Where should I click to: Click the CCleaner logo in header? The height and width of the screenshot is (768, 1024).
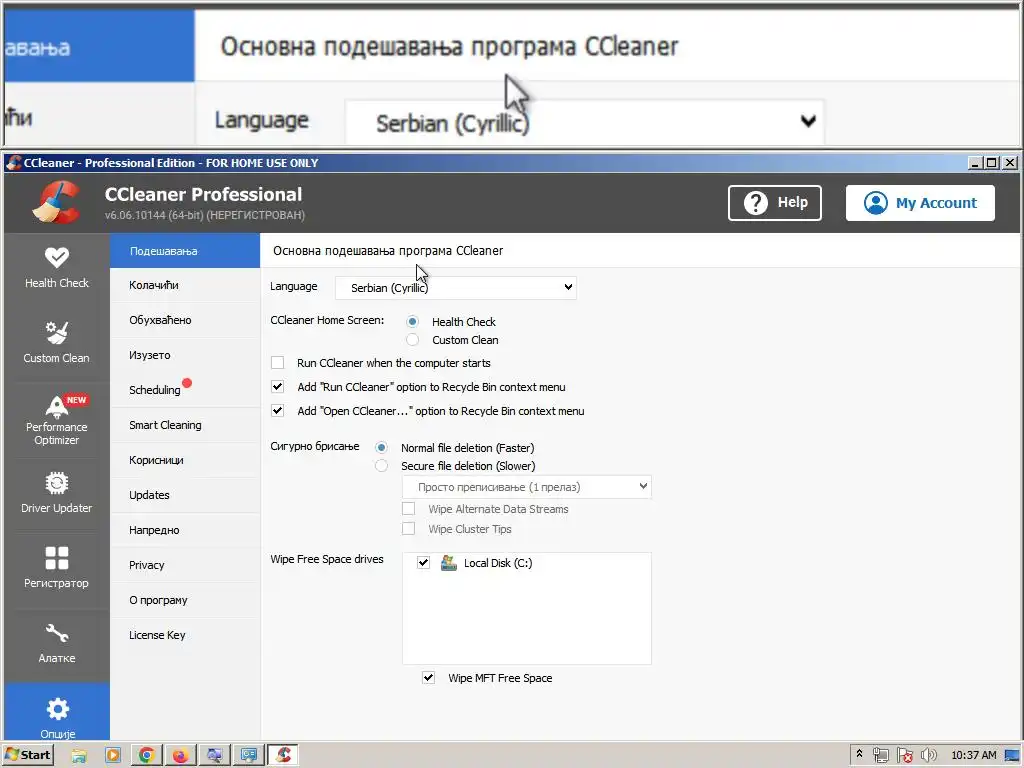57,202
